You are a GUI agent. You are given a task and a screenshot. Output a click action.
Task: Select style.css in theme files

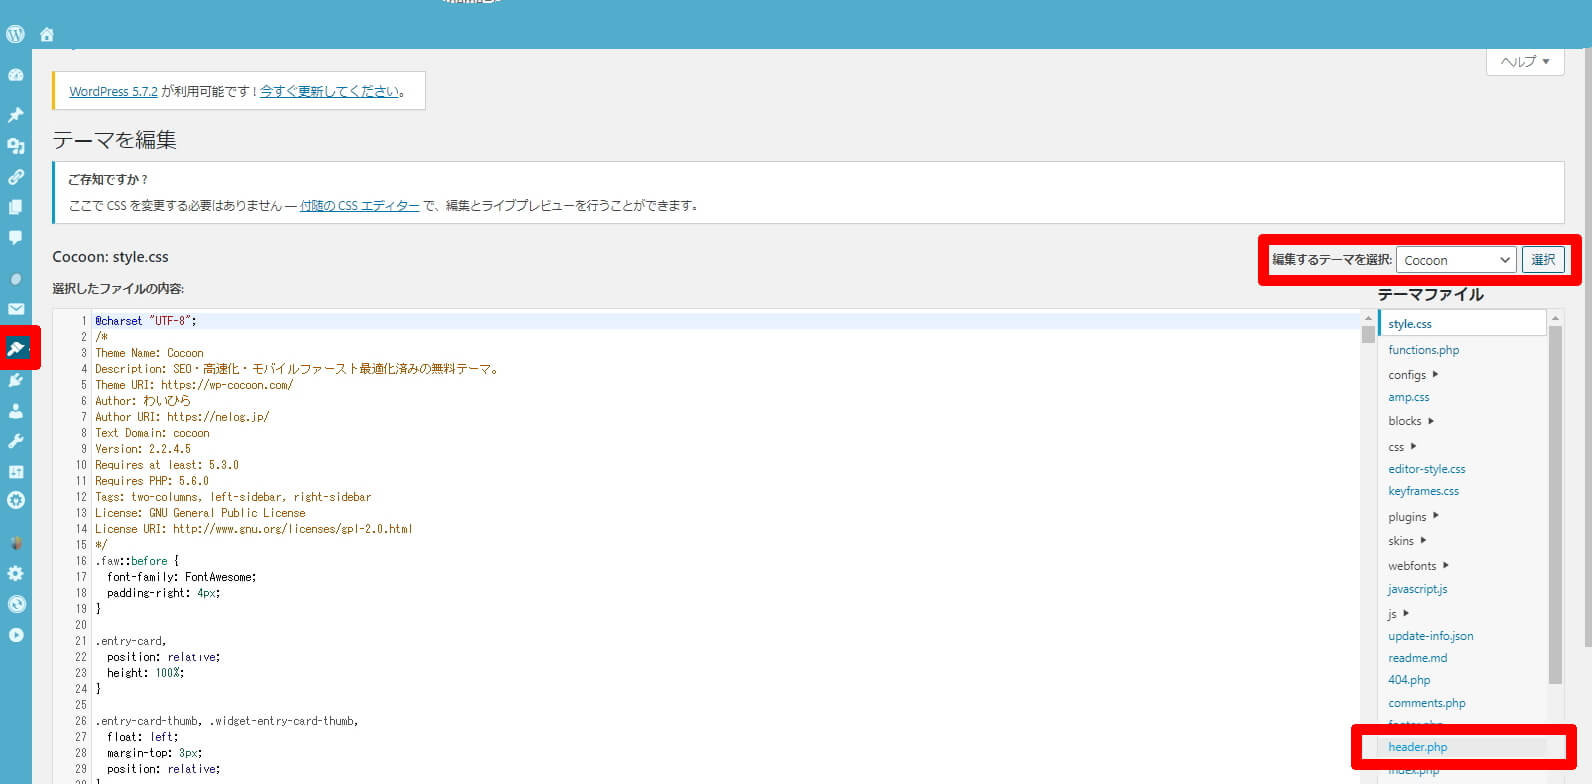click(1409, 324)
